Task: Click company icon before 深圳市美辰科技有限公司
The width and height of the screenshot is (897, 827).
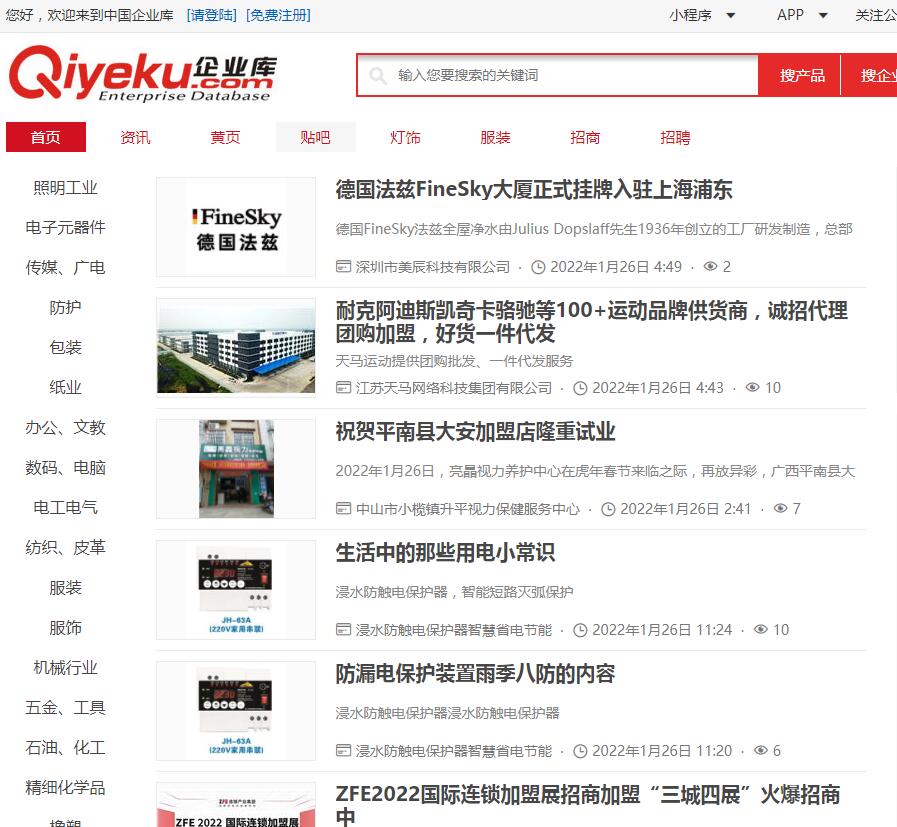Action: point(343,267)
